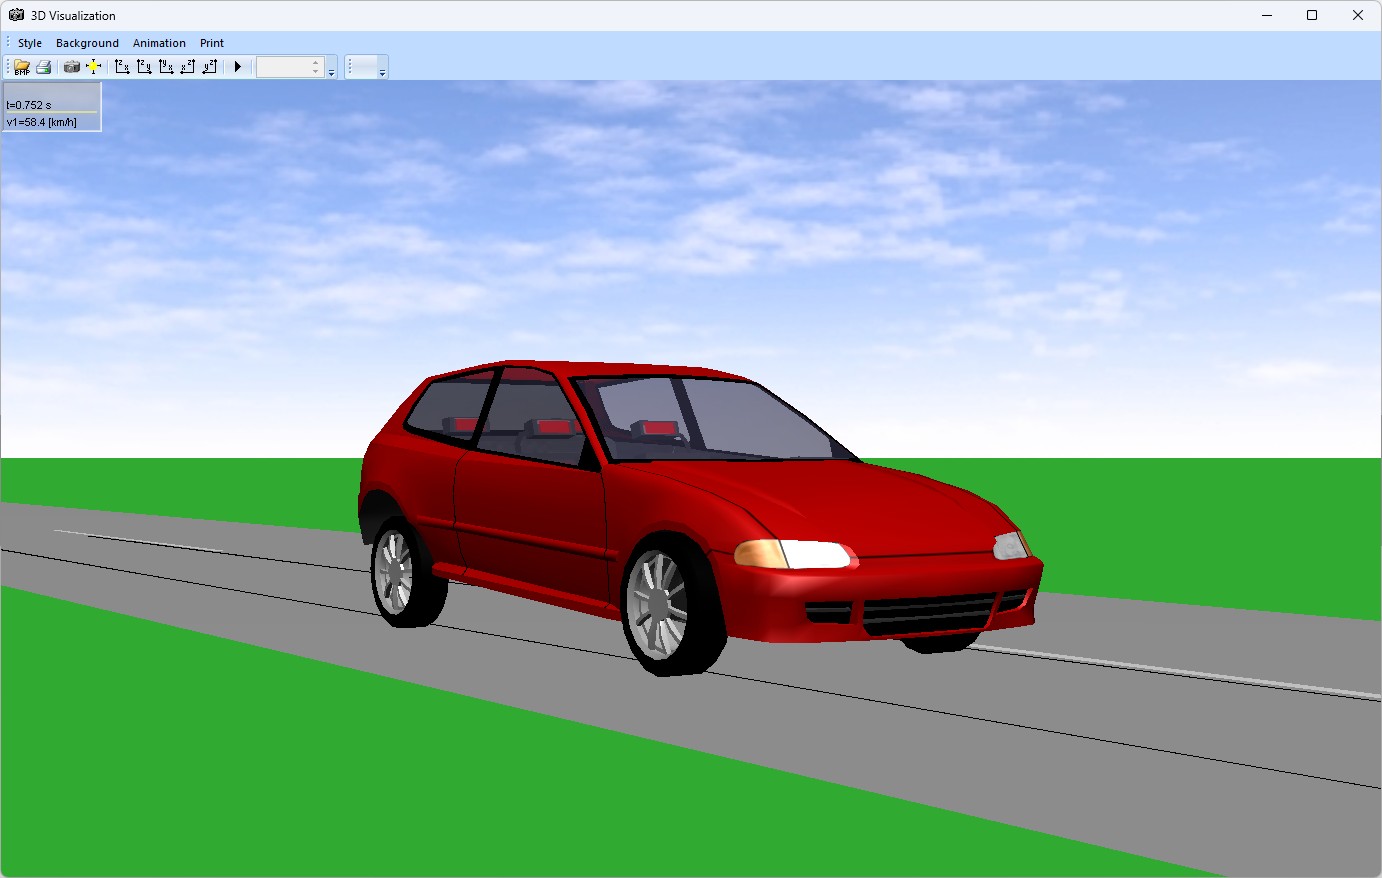Click the stepper down arrow beside the combo box
The height and width of the screenshot is (878, 1382).
[316, 71]
